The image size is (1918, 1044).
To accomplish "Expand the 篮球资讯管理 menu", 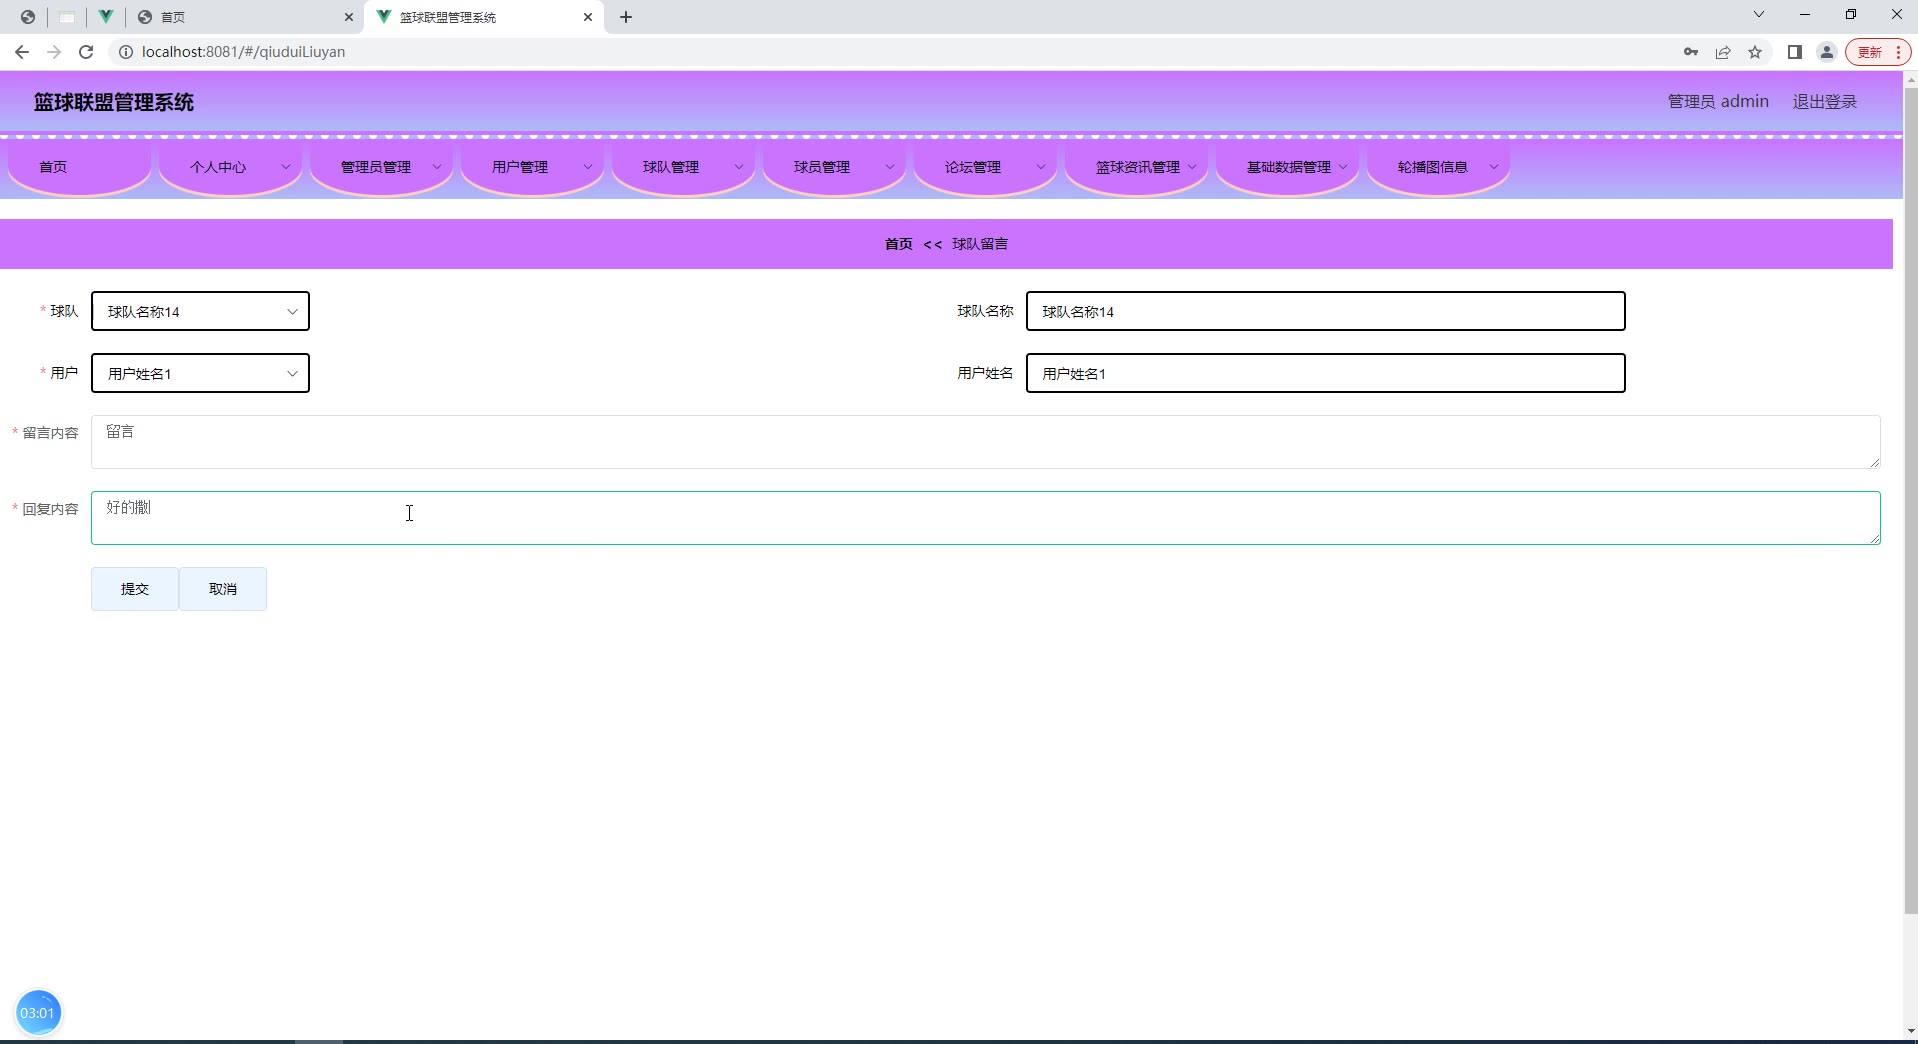I will [1136, 167].
